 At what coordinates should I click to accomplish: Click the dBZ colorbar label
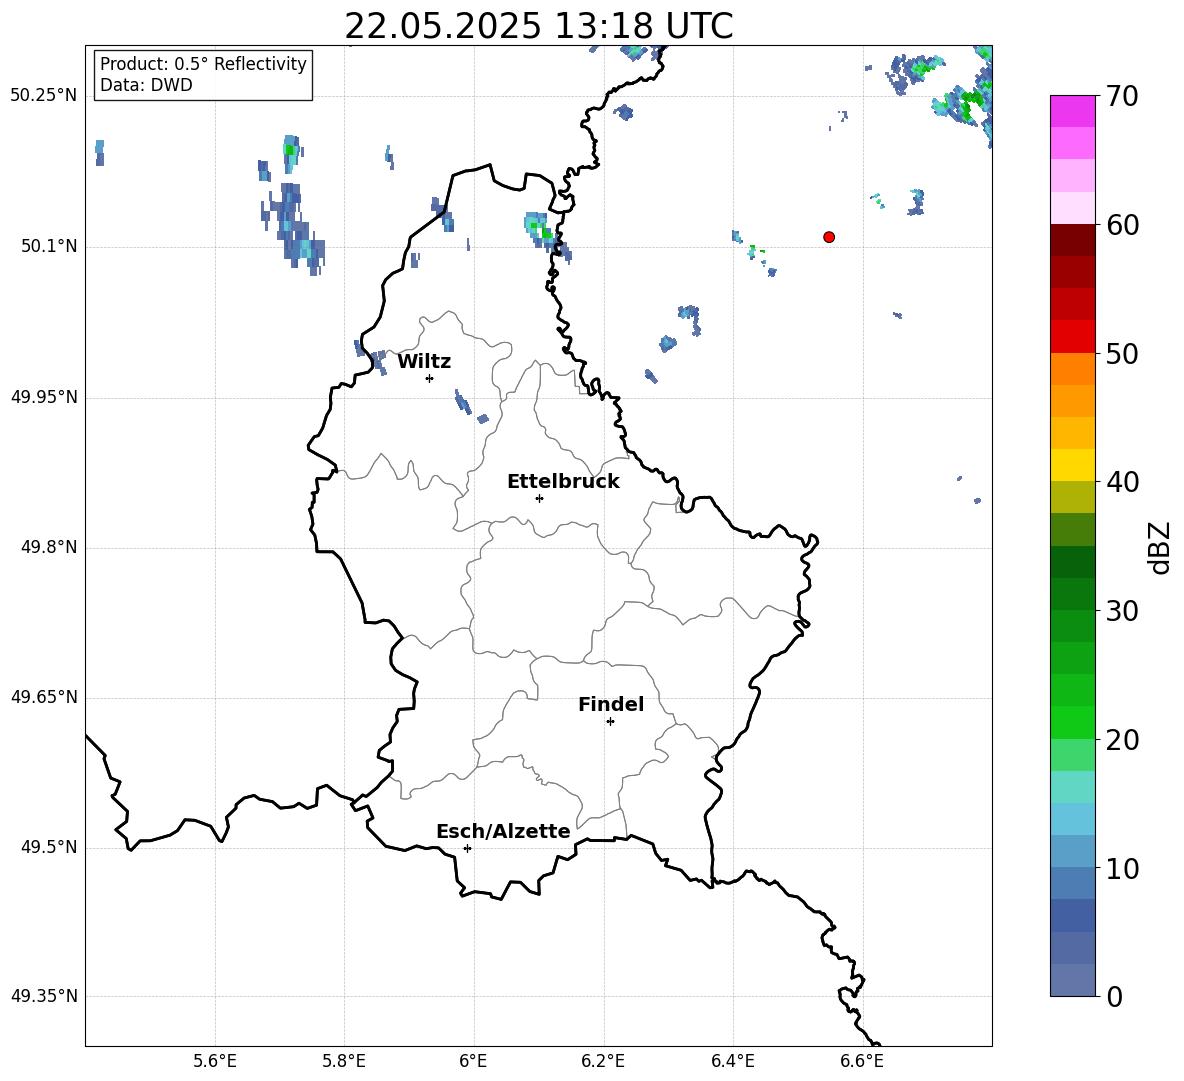coord(1161,547)
